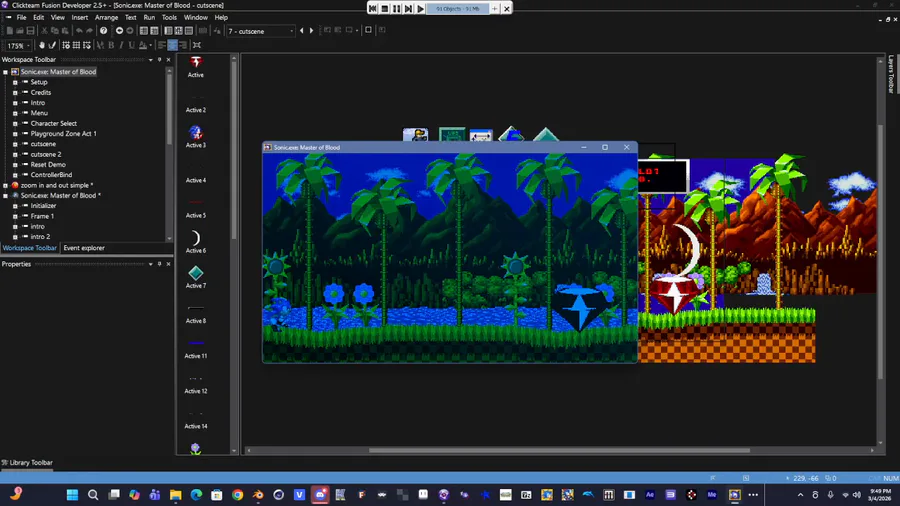Select the ControllerBind frame
This screenshot has width=900, height=506.
coord(51,175)
